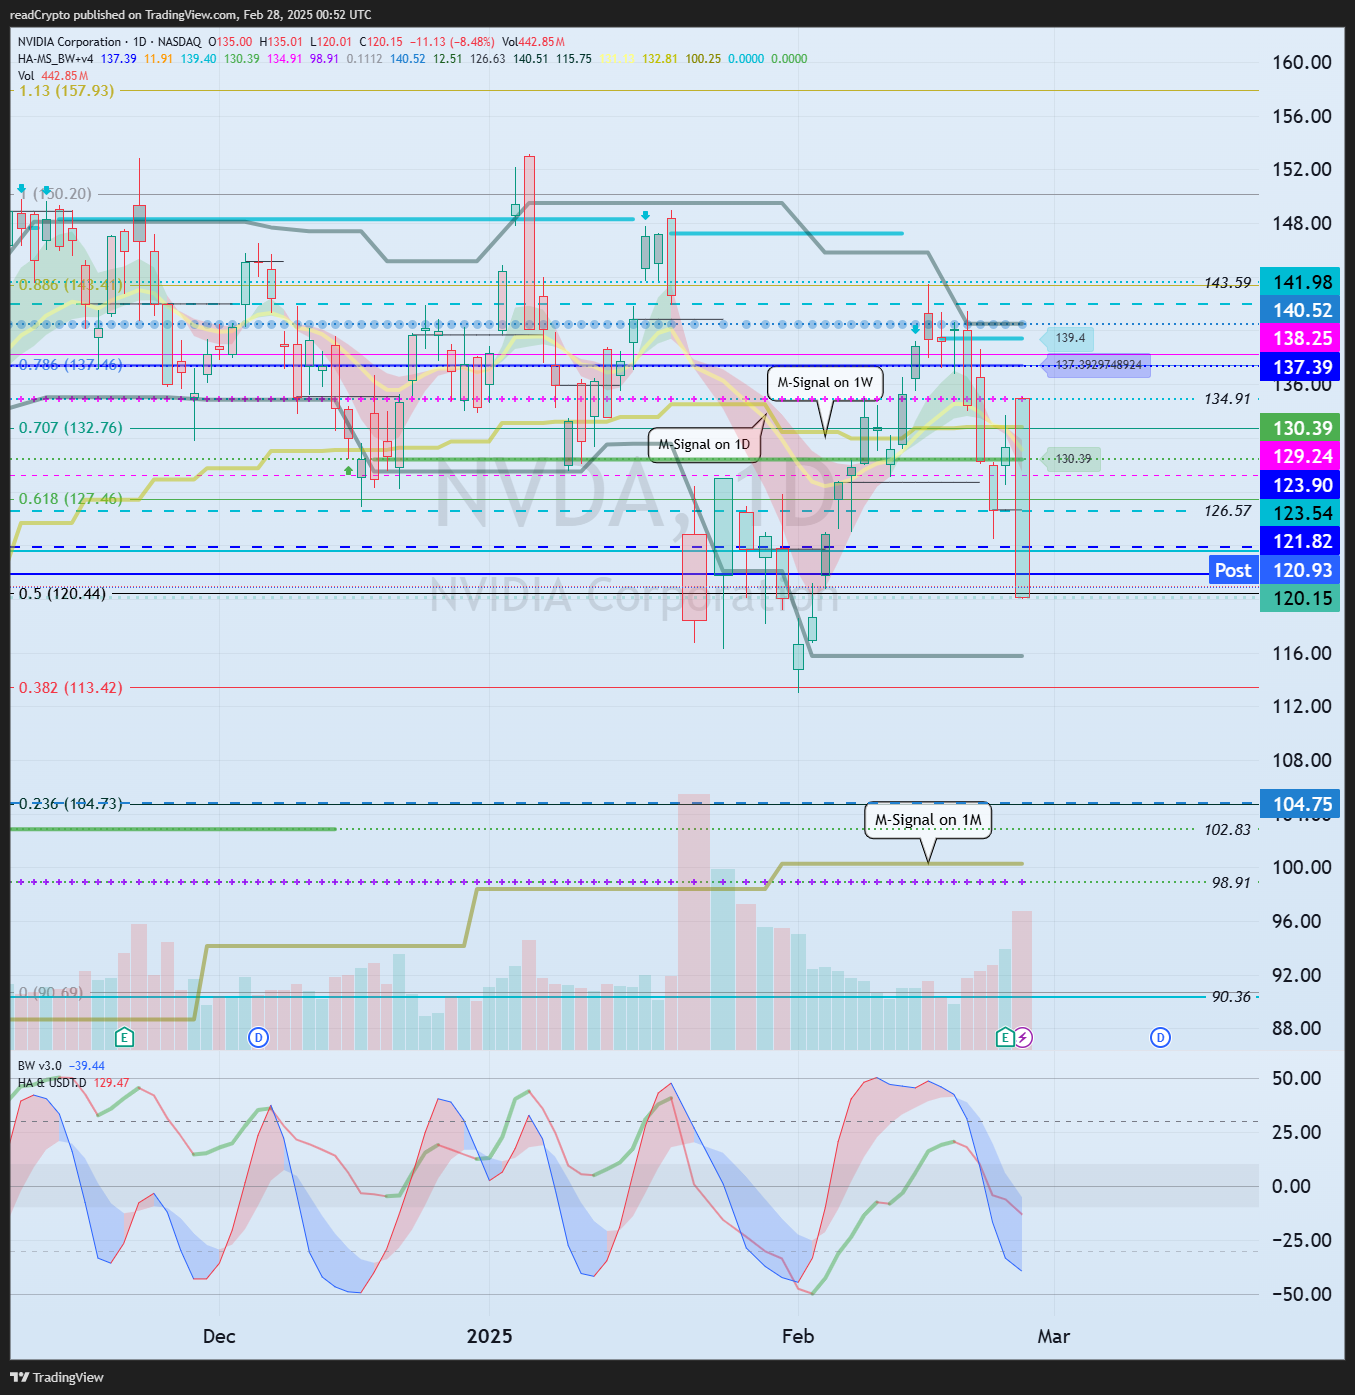
Task: Click the purple lightning event marker
Action: click(1023, 1037)
